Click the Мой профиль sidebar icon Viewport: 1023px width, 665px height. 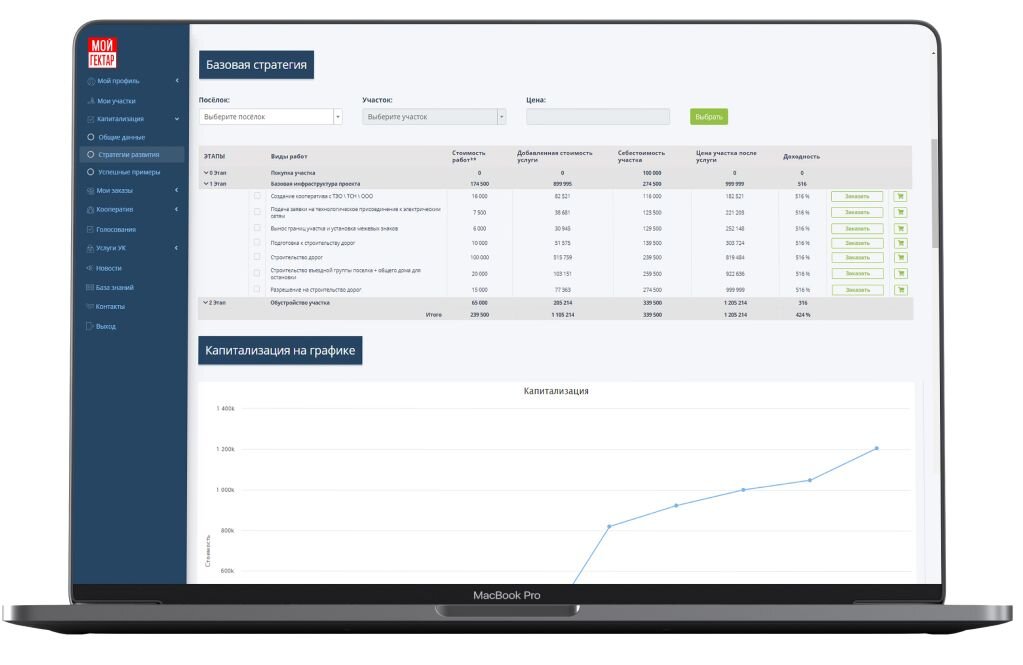click(91, 81)
